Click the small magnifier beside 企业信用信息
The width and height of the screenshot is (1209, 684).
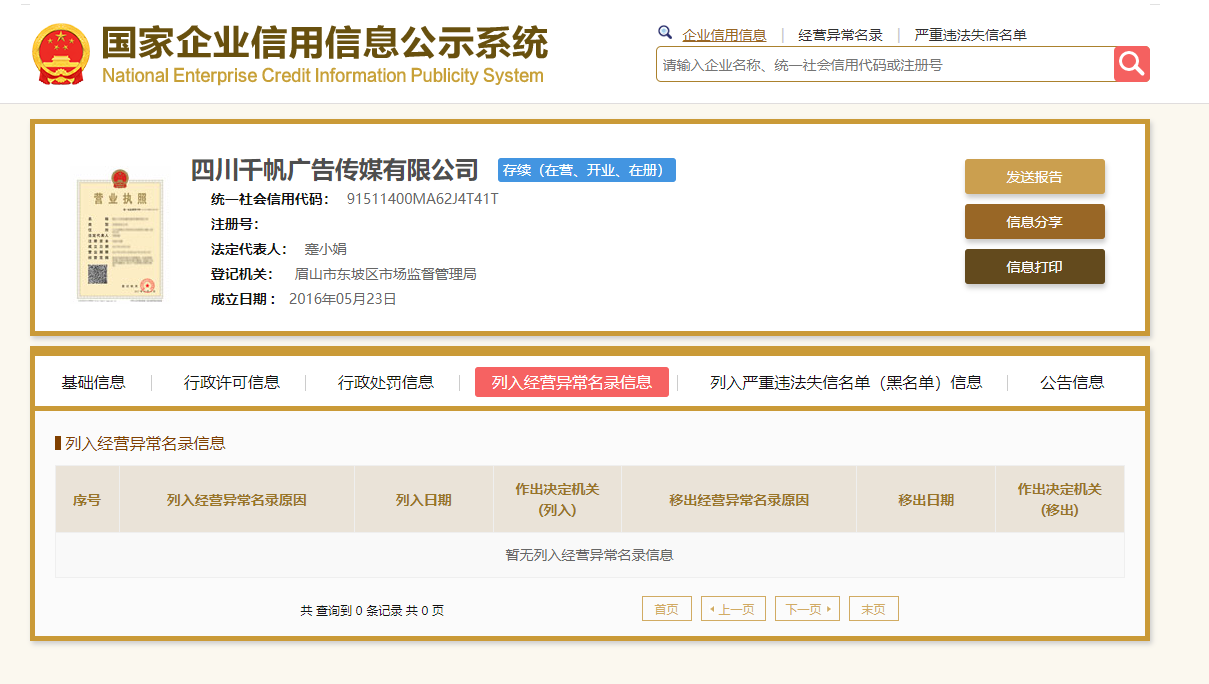[x=665, y=33]
